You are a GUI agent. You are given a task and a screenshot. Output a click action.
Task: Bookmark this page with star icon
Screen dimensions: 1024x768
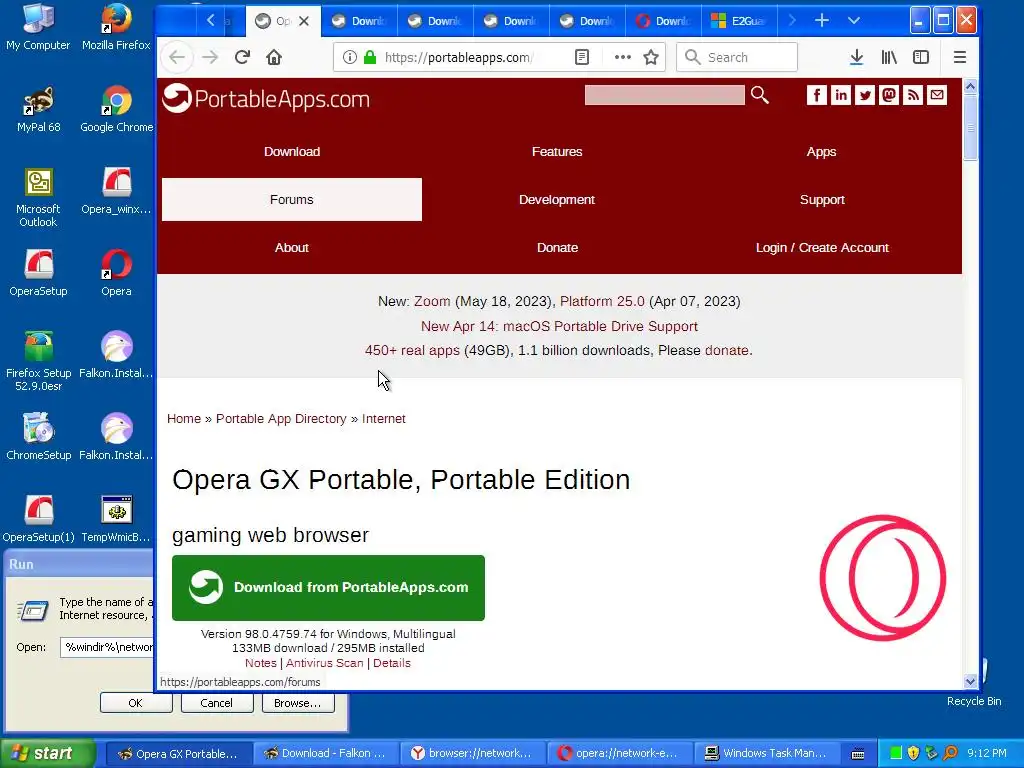click(x=650, y=57)
